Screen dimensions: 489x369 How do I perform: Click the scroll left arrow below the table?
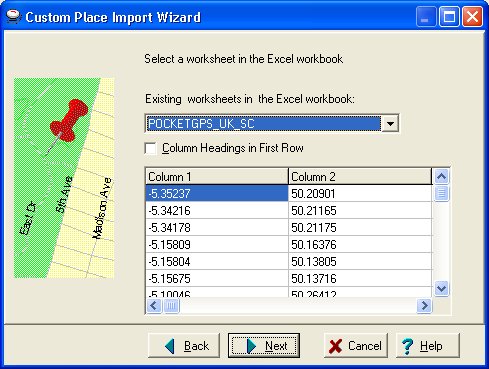coord(154,306)
